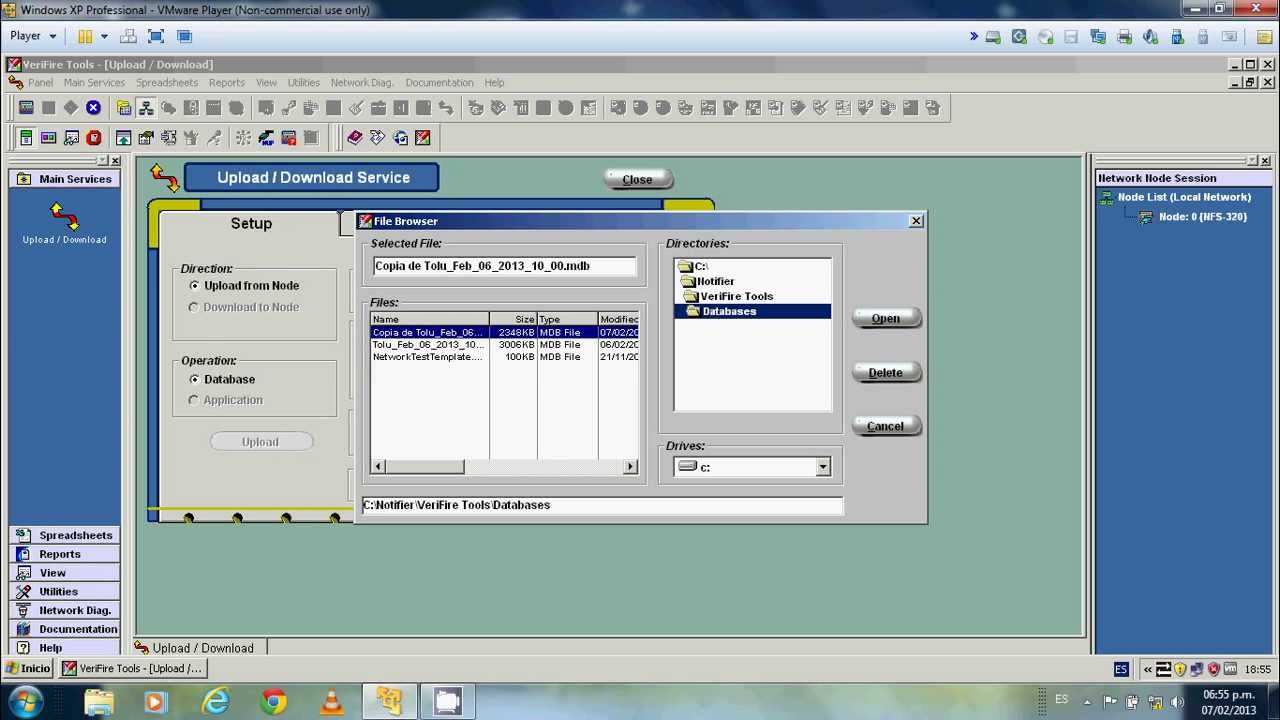Click the network nodes toolbar icon

click(x=146, y=108)
